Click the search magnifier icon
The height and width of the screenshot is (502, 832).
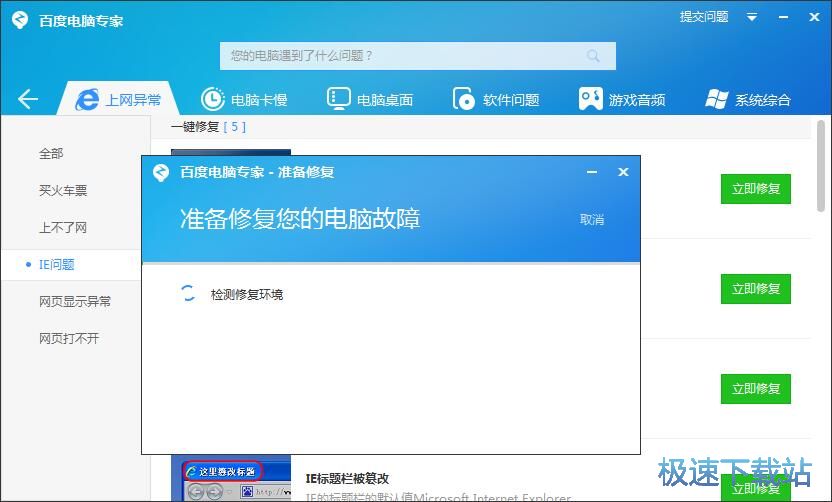click(593, 56)
